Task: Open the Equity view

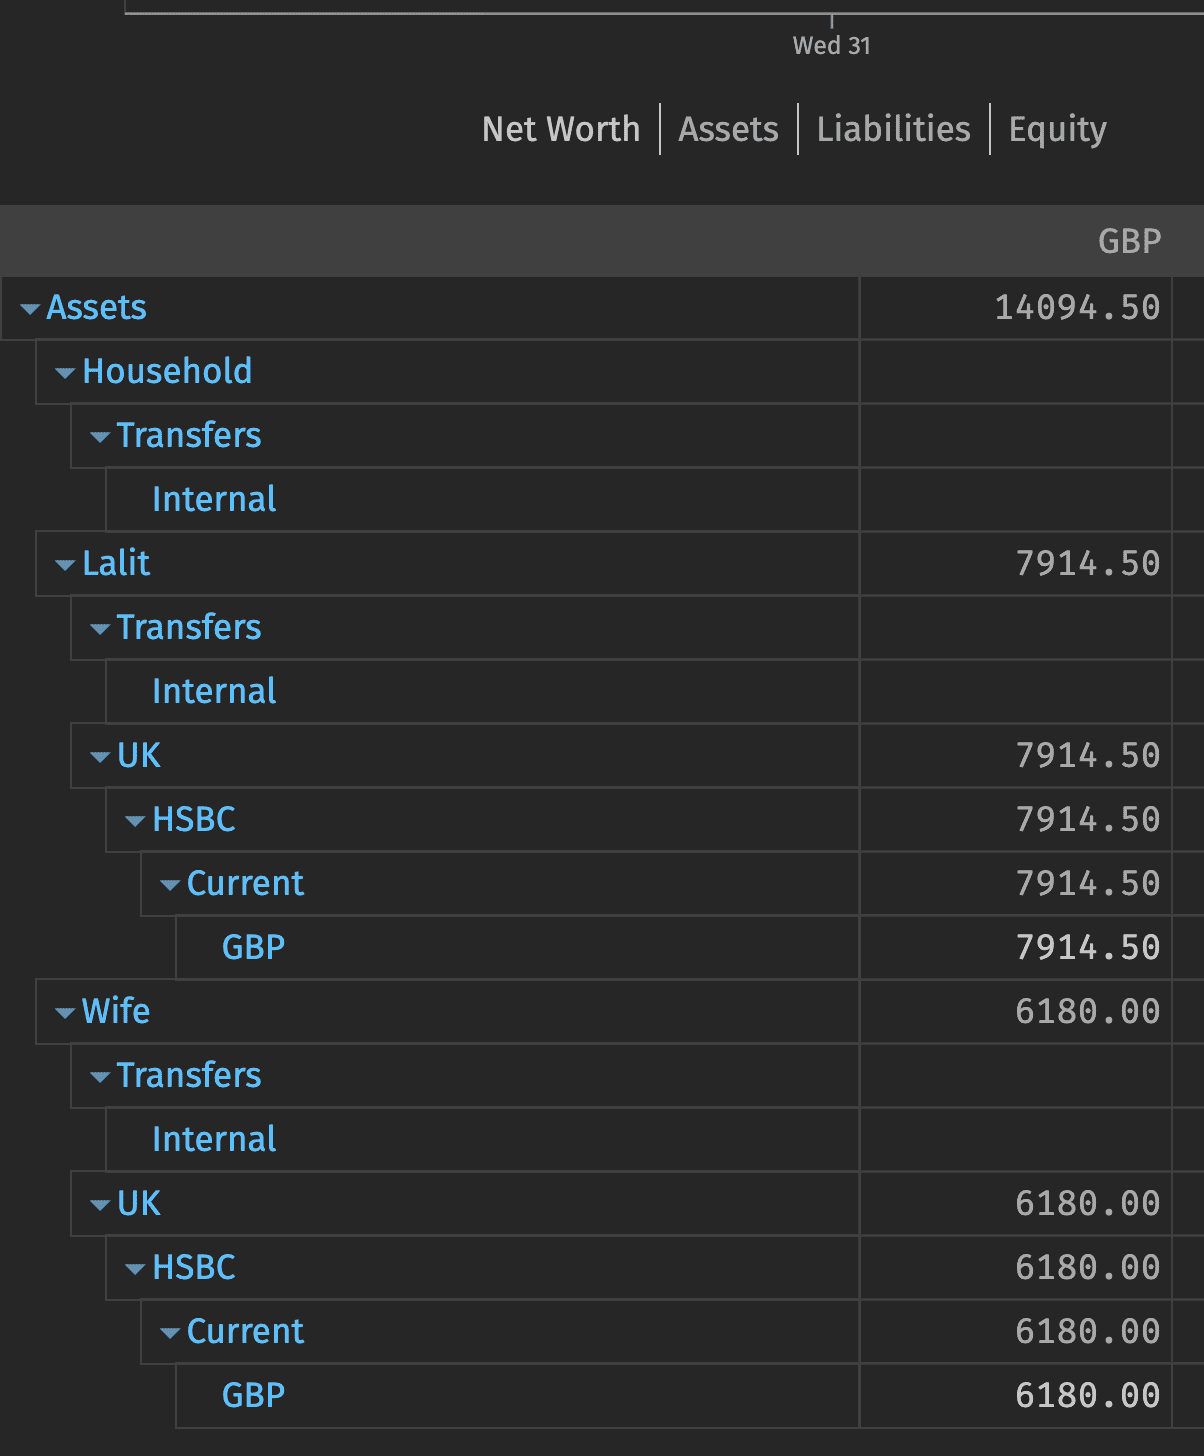Action: click(1057, 129)
